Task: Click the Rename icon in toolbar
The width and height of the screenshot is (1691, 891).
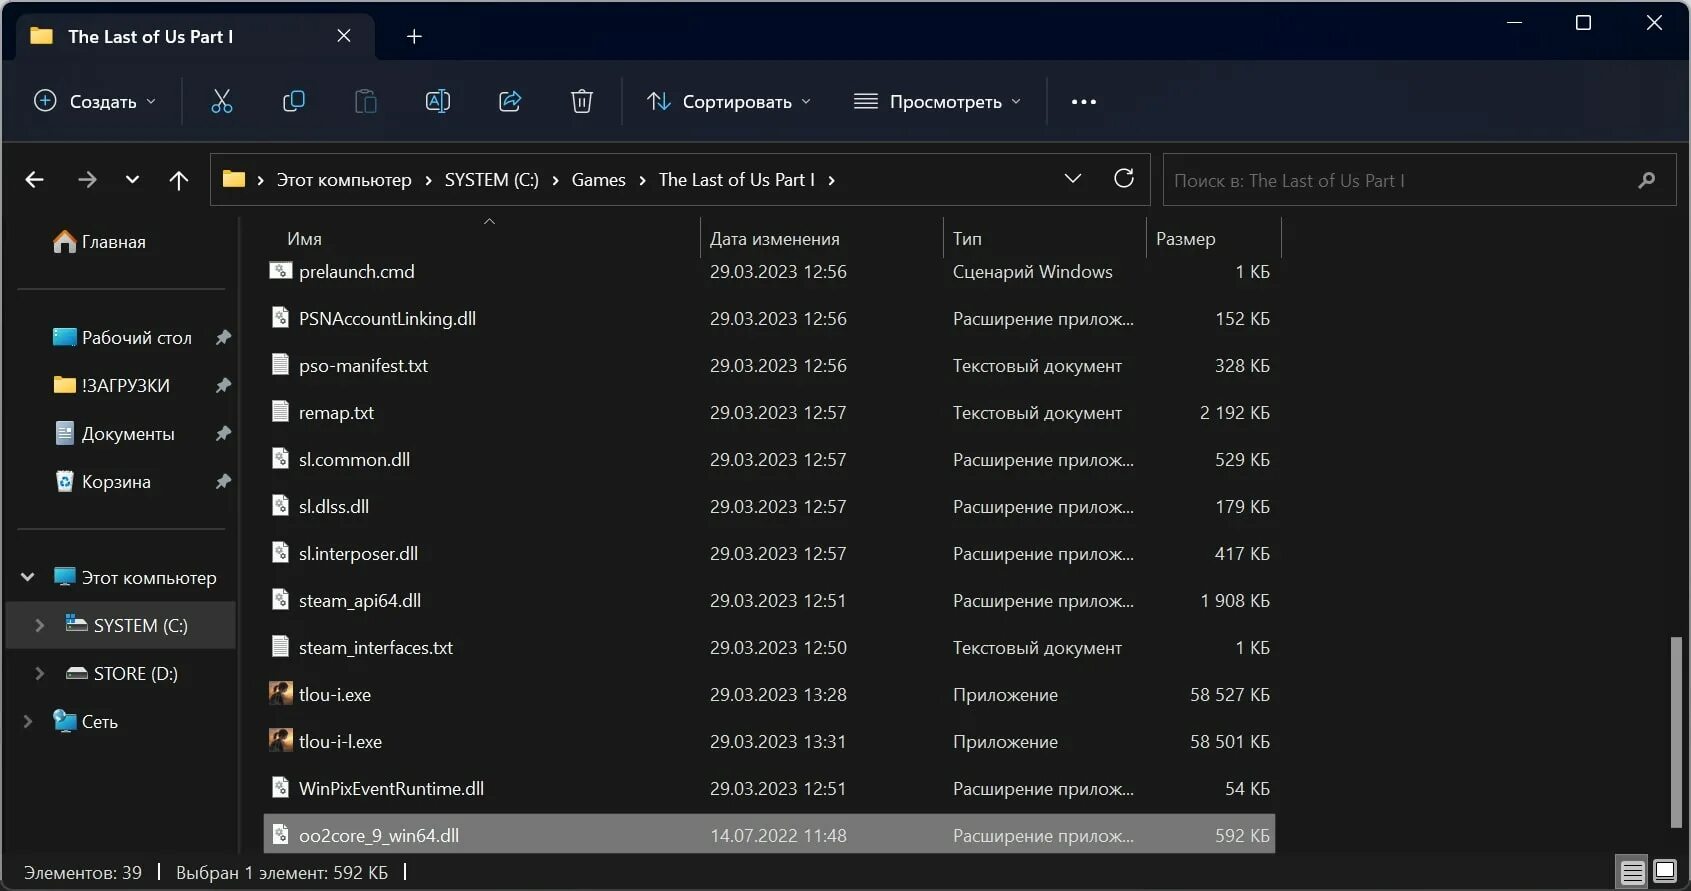Action: click(438, 101)
